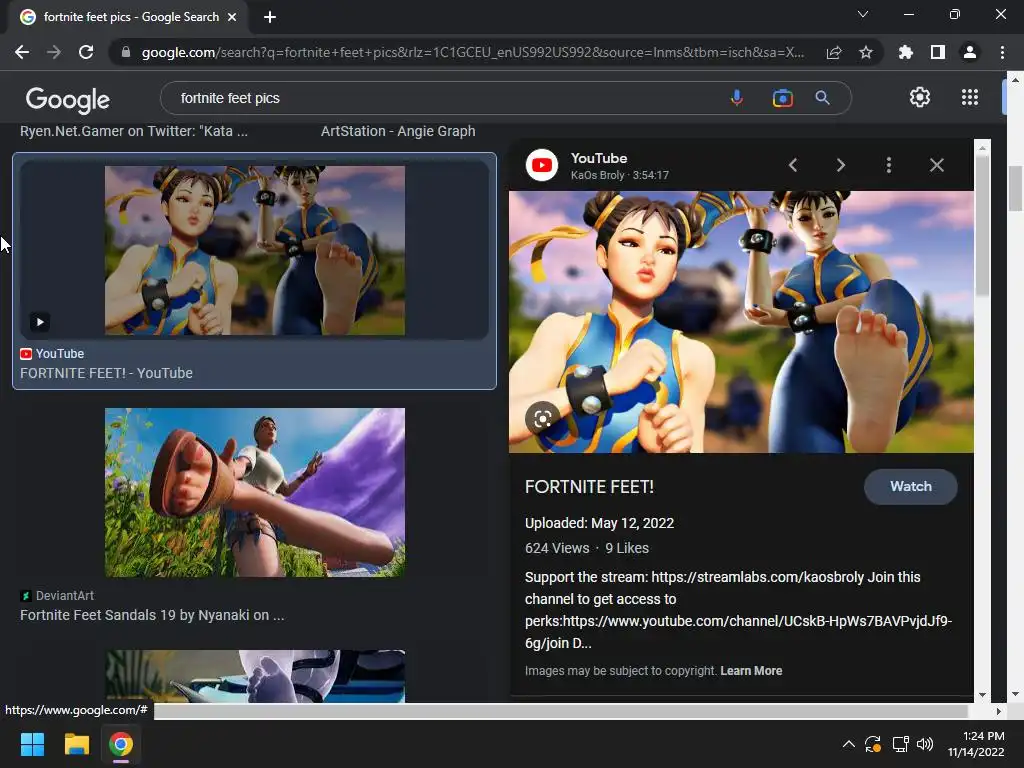Go back to the previous page

pos(22,52)
